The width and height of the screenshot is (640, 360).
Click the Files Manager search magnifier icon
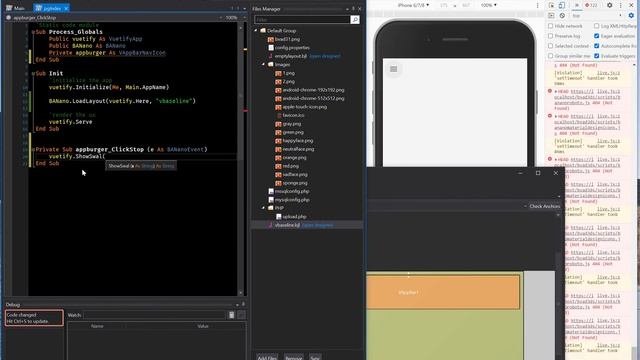(355, 19)
